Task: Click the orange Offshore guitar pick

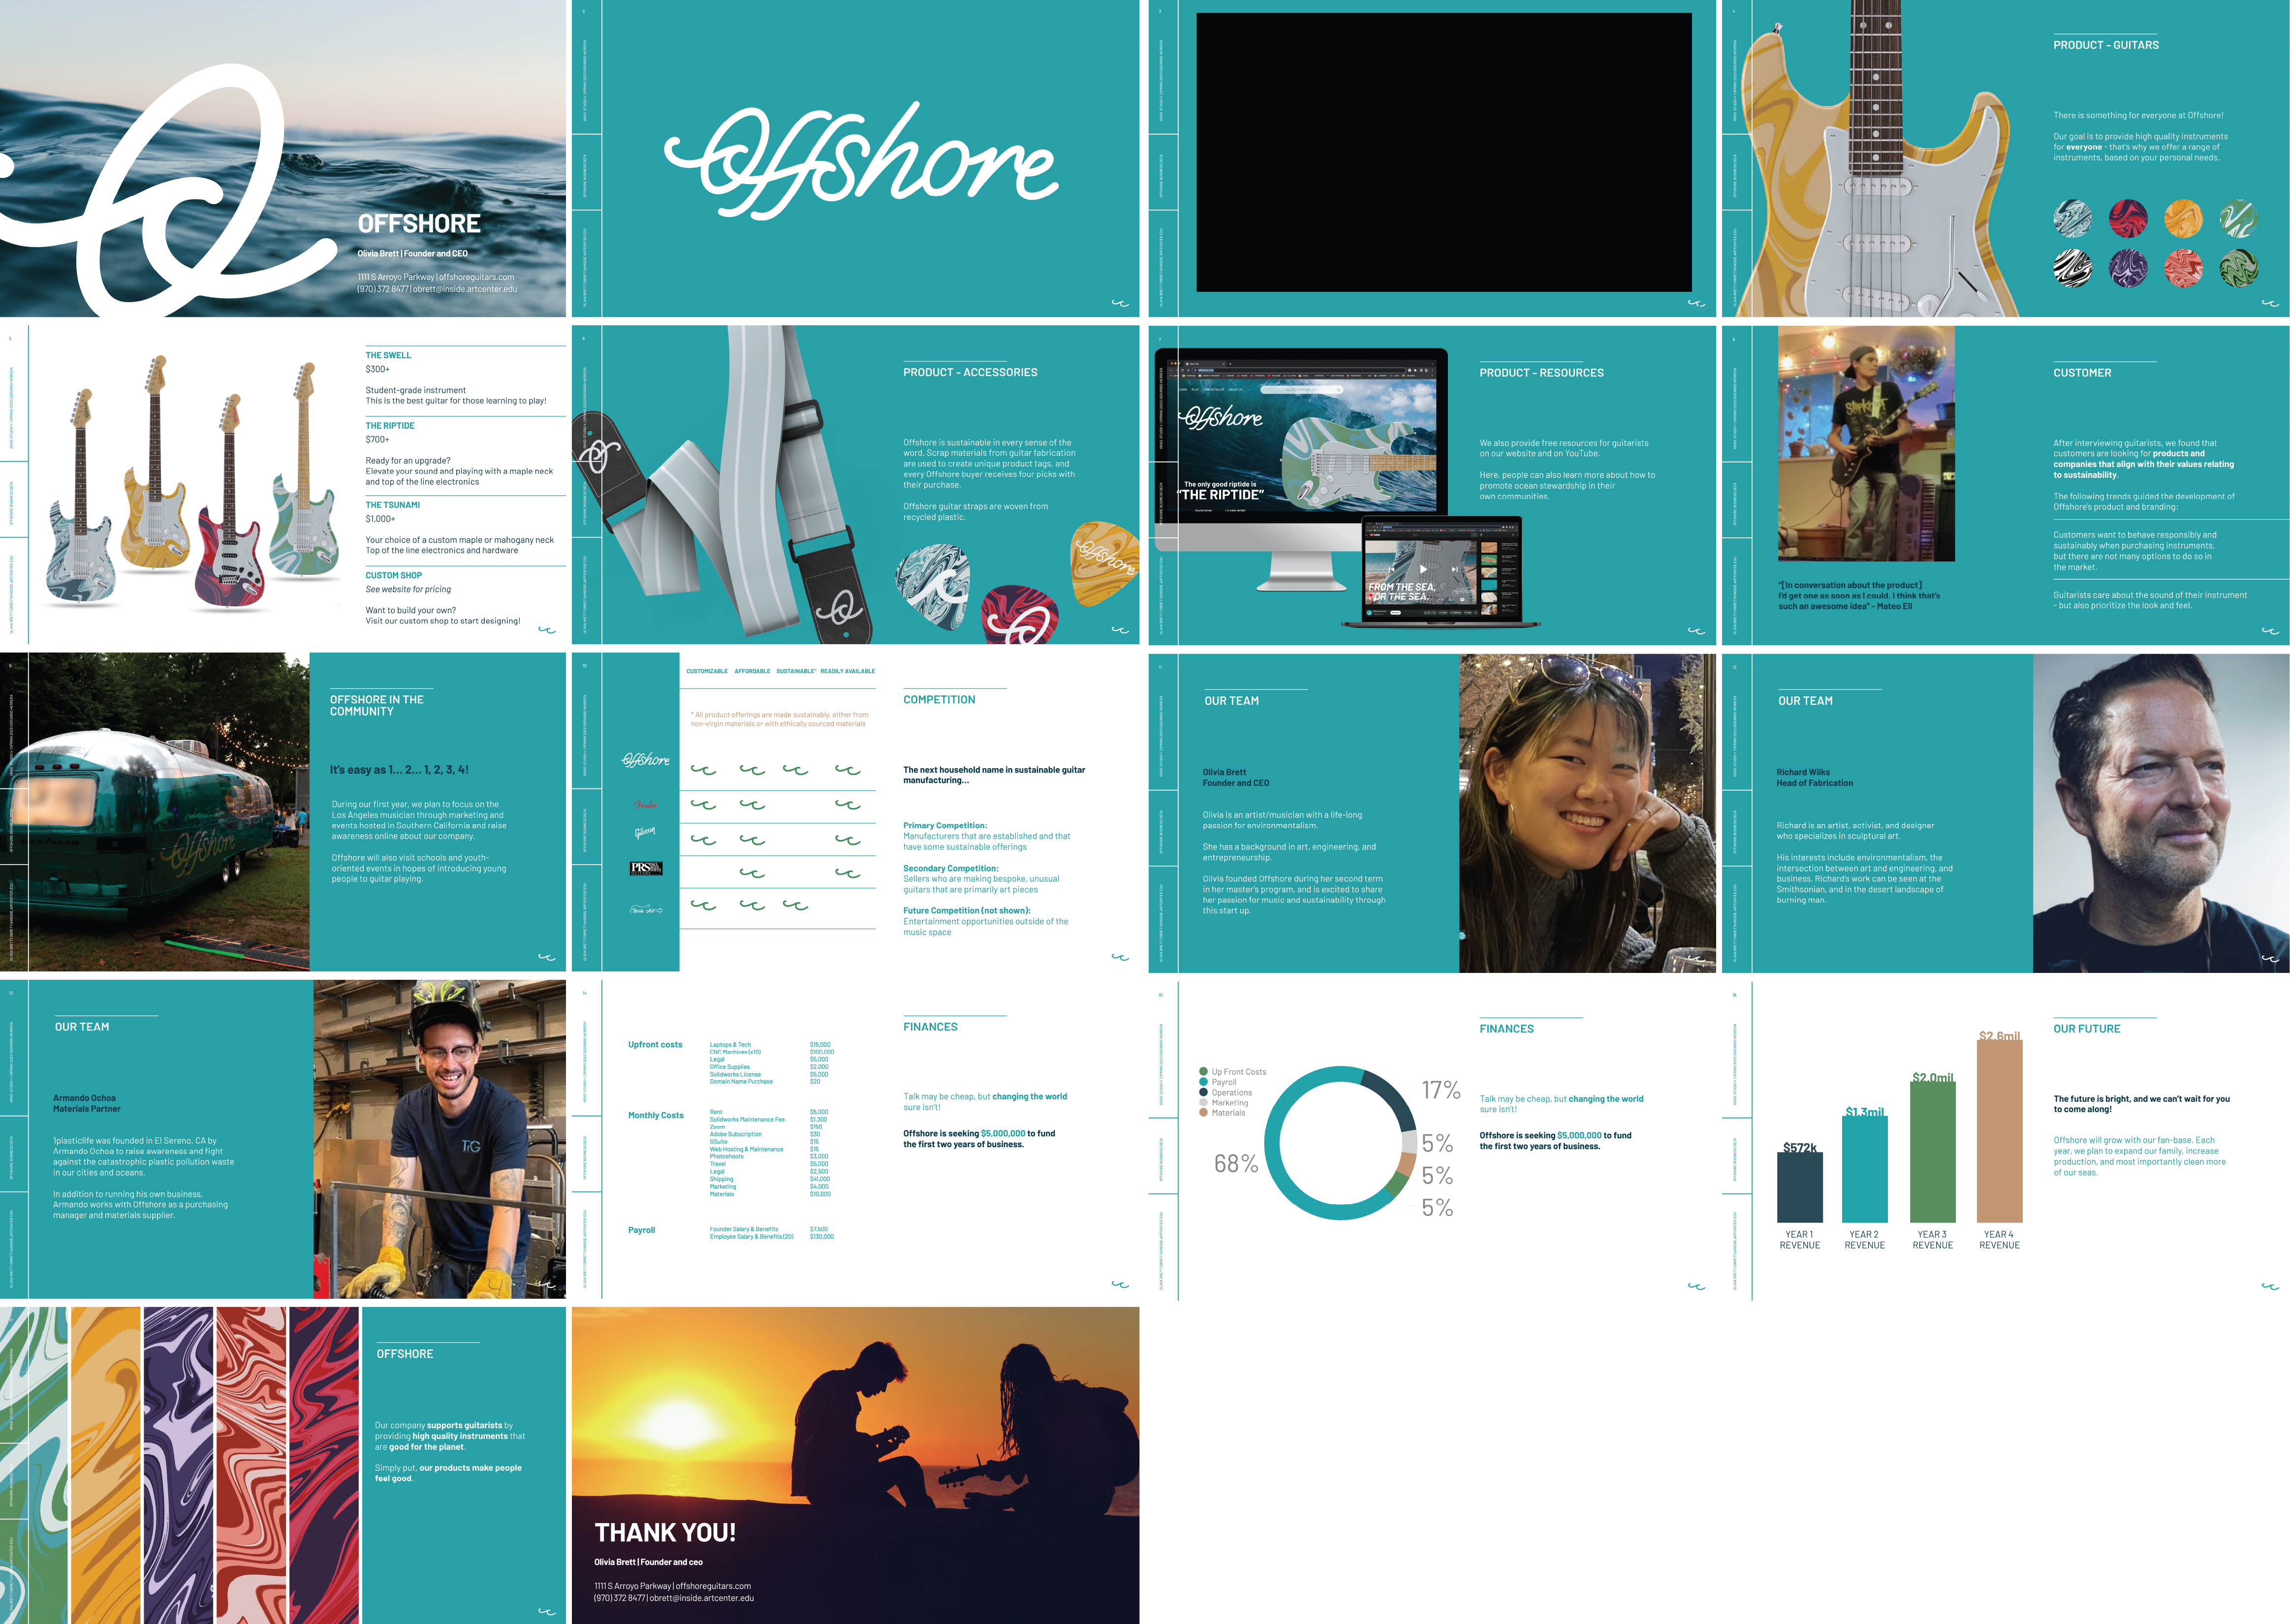Action: point(1103,562)
